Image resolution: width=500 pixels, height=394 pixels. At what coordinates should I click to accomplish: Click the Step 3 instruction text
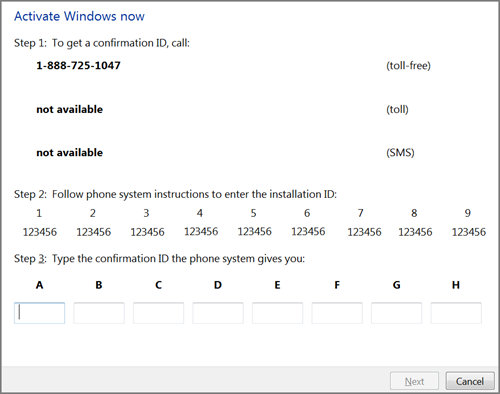[159, 258]
